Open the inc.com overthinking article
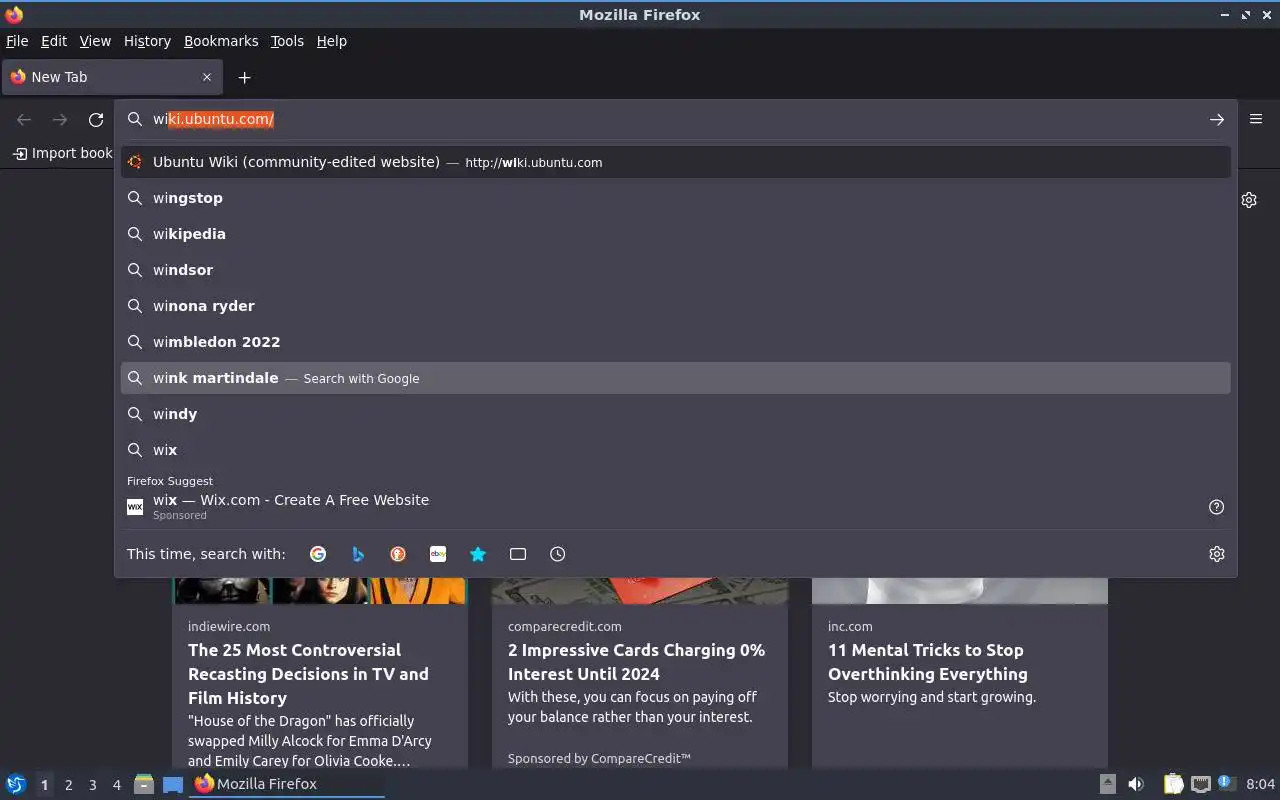Screen dimensions: 1280x800 pos(927,662)
